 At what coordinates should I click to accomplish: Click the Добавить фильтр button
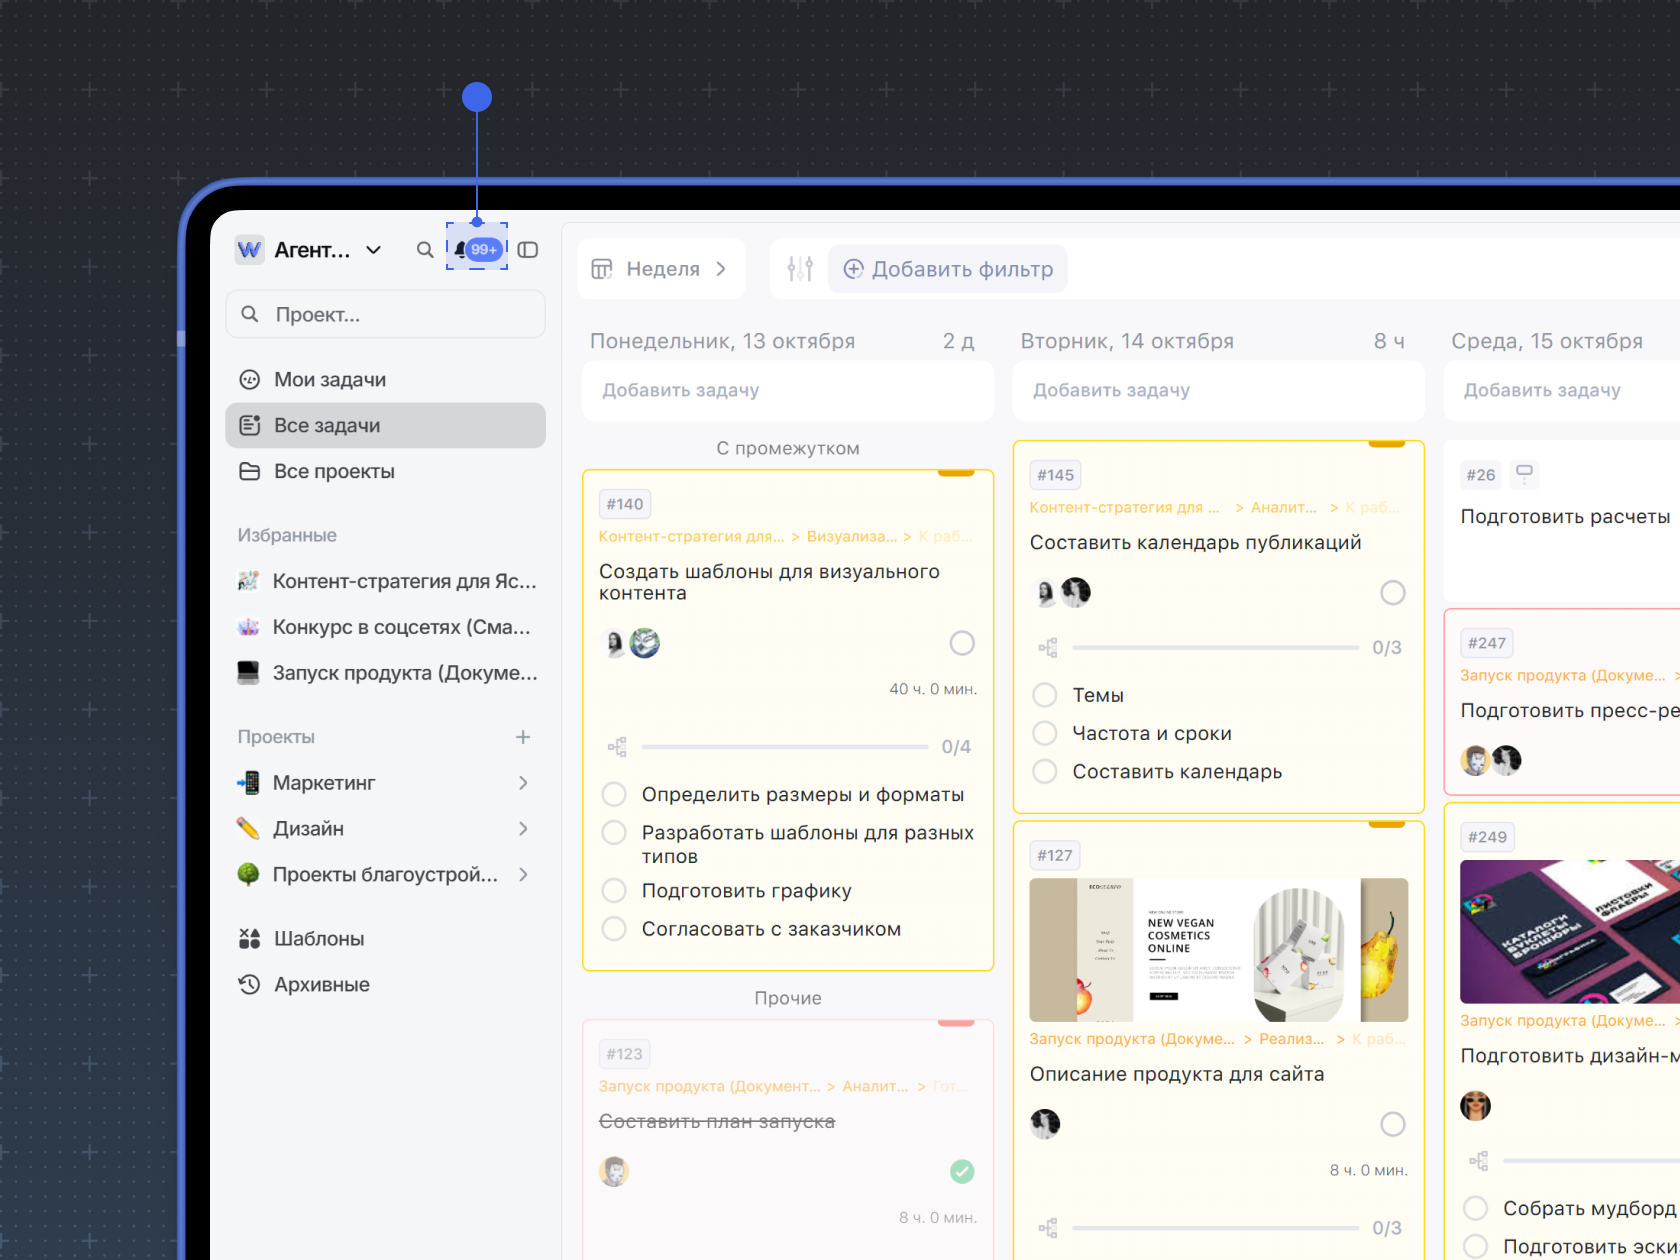pyautogui.click(x=947, y=269)
